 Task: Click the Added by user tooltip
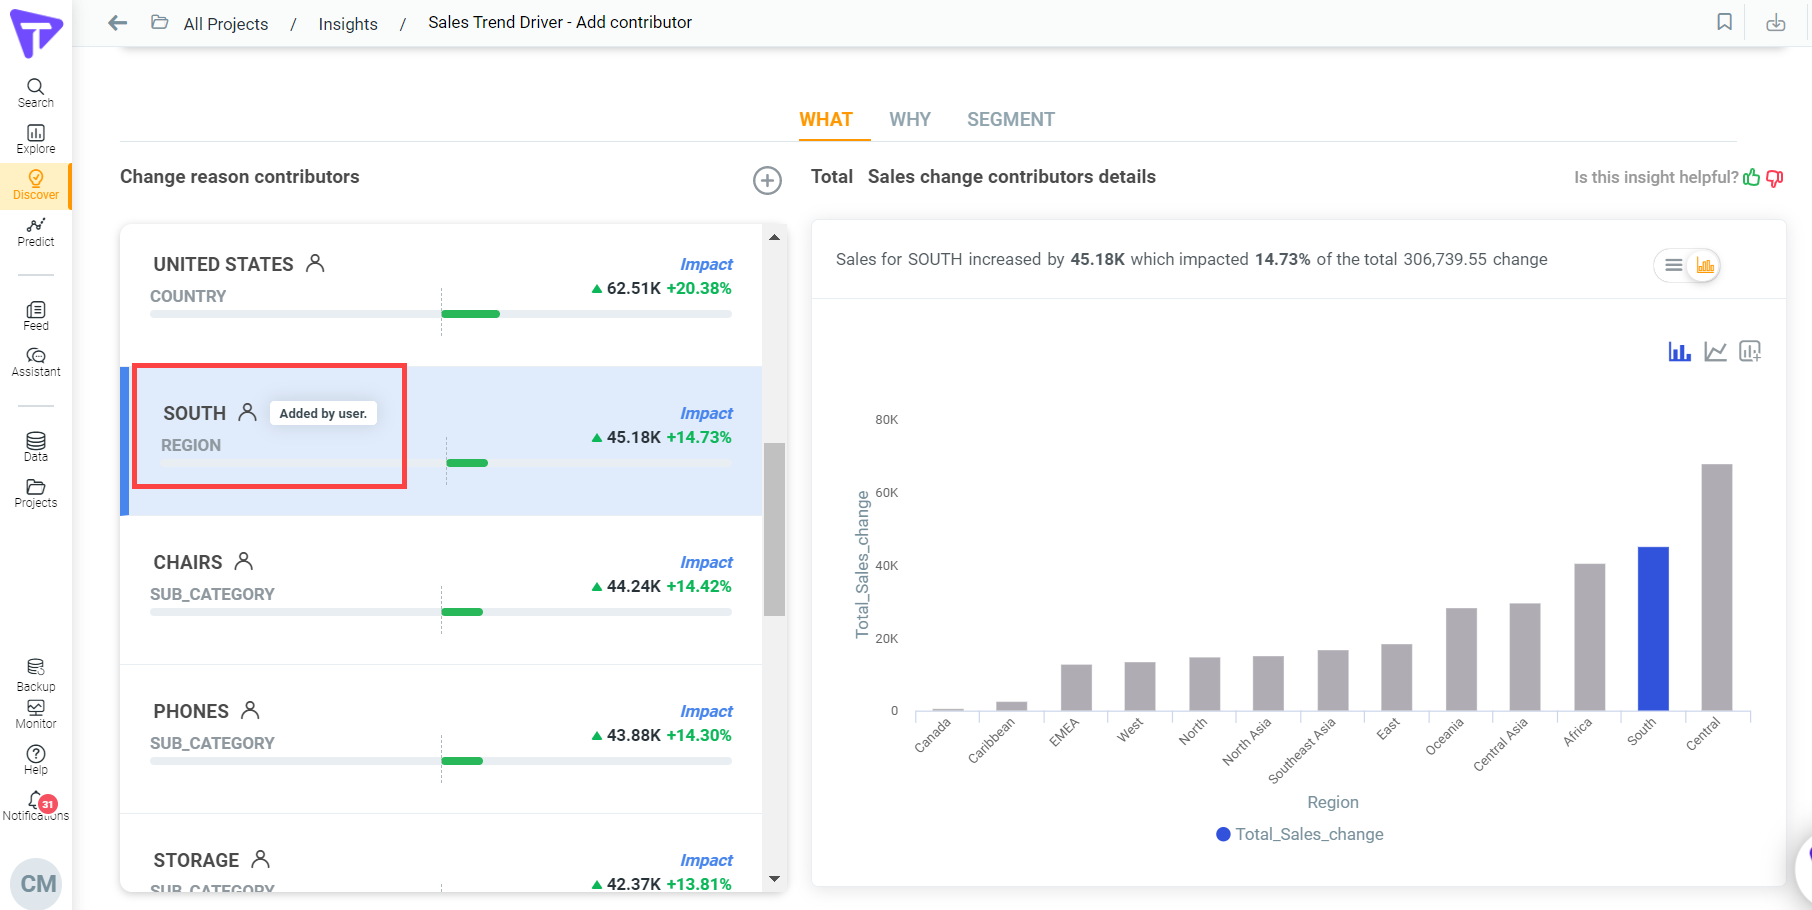pos(323,413)
